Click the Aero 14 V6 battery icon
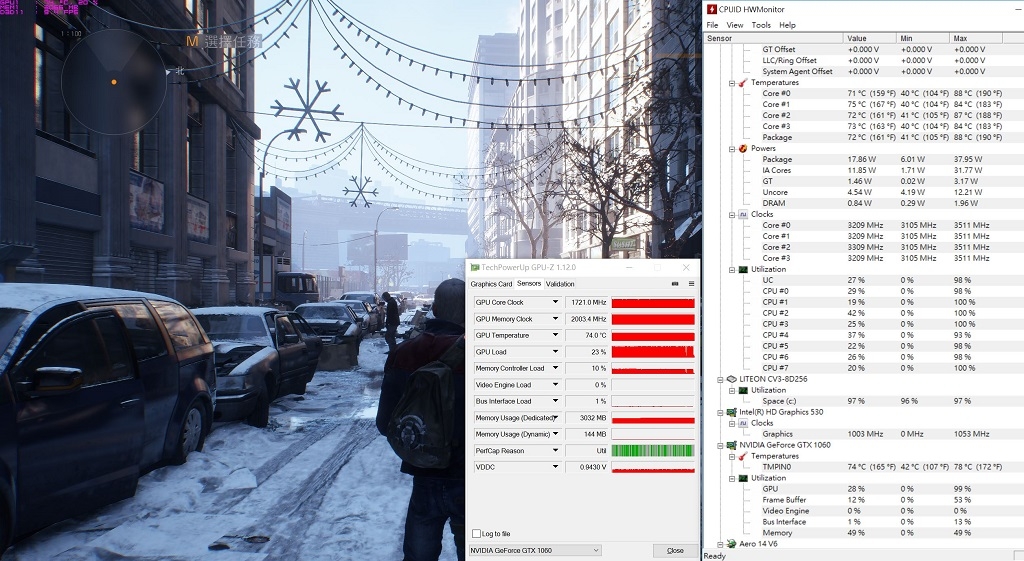This screenshot has height=561, width=1024. [x=731, y=543]
